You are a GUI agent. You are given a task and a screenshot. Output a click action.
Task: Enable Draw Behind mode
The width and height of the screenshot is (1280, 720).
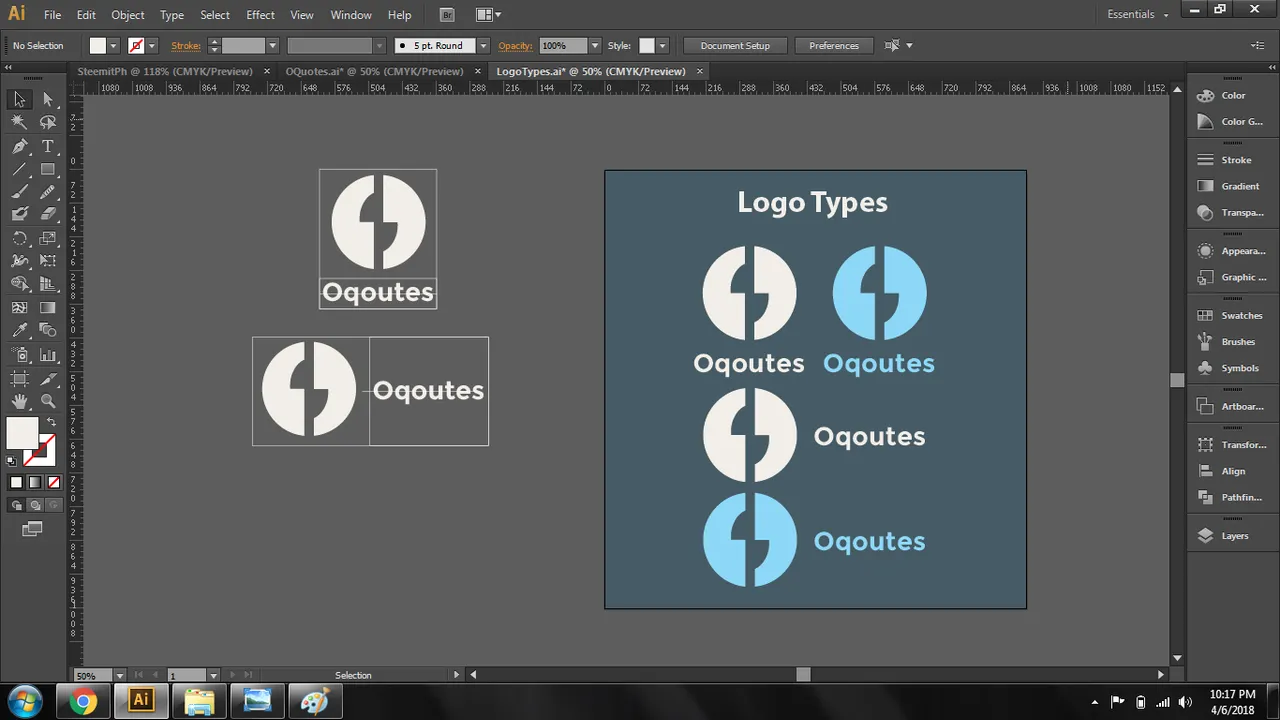(x=35, y=505)
